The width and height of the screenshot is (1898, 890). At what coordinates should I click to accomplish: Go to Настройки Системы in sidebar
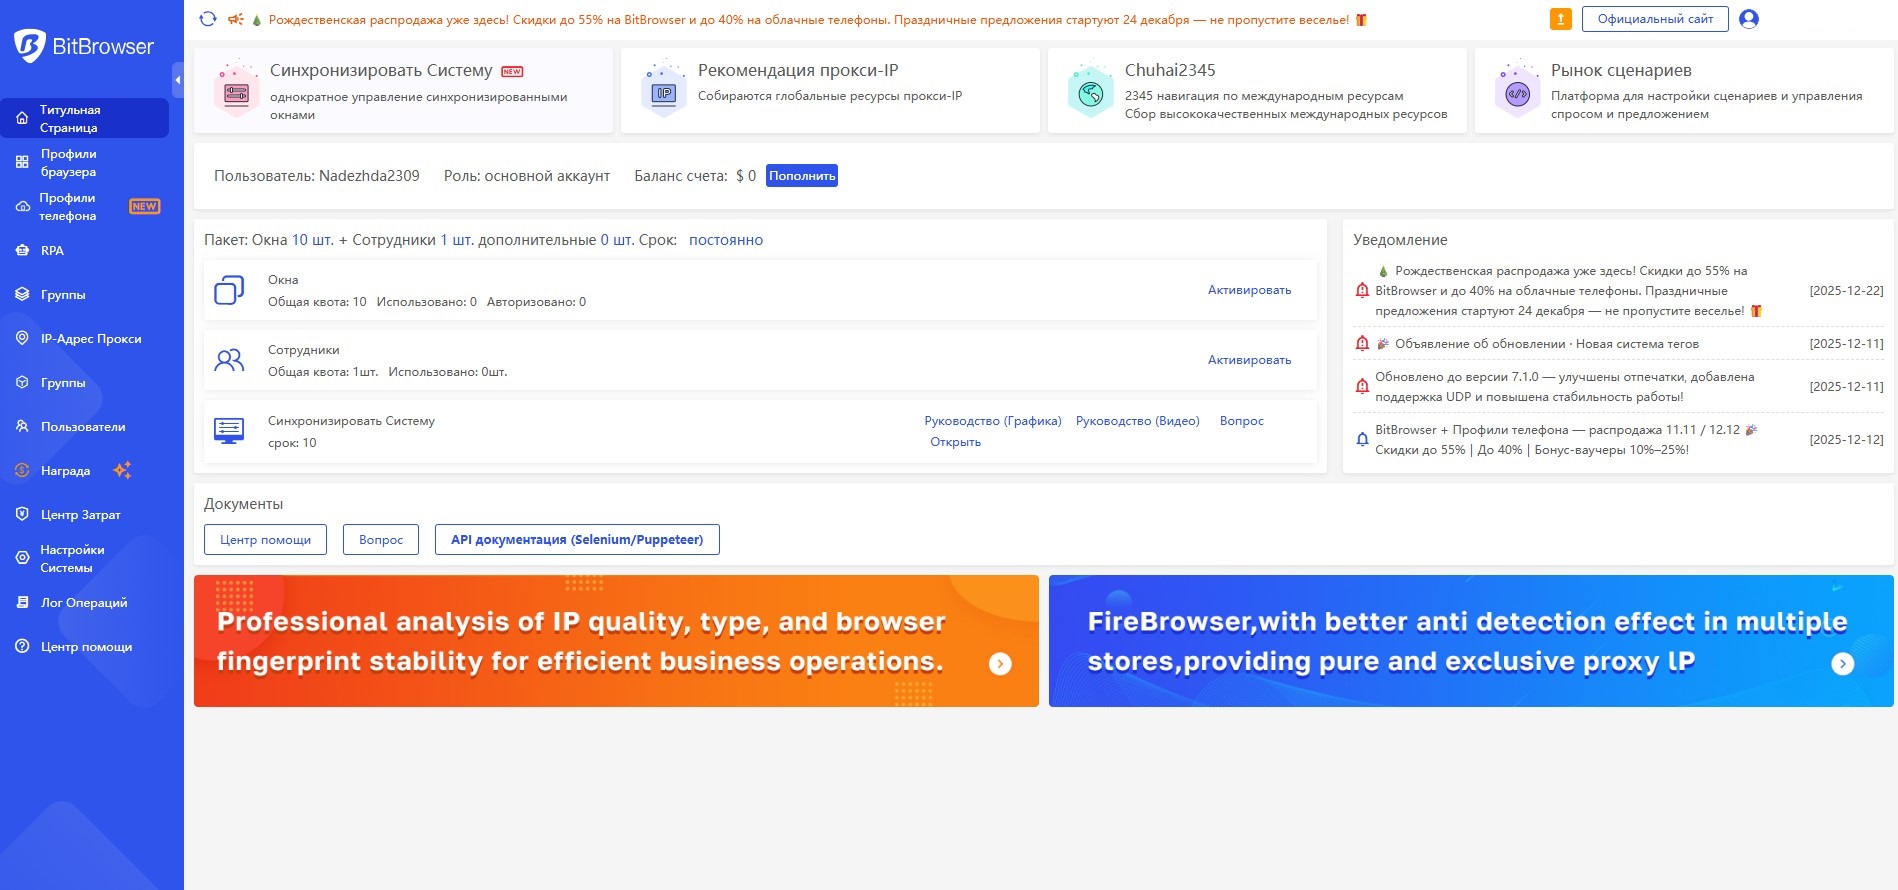pyautogui.click(x=72, y=559)
